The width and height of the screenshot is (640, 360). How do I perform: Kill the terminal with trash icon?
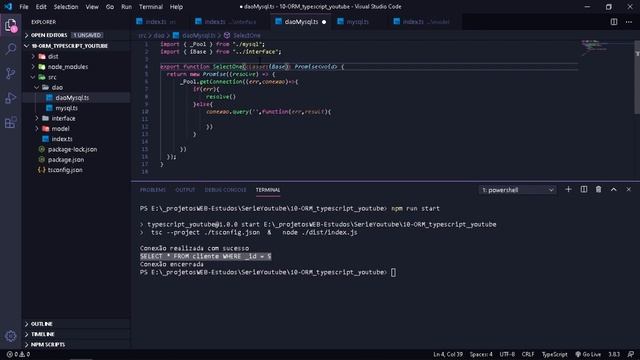coord(598,190)
